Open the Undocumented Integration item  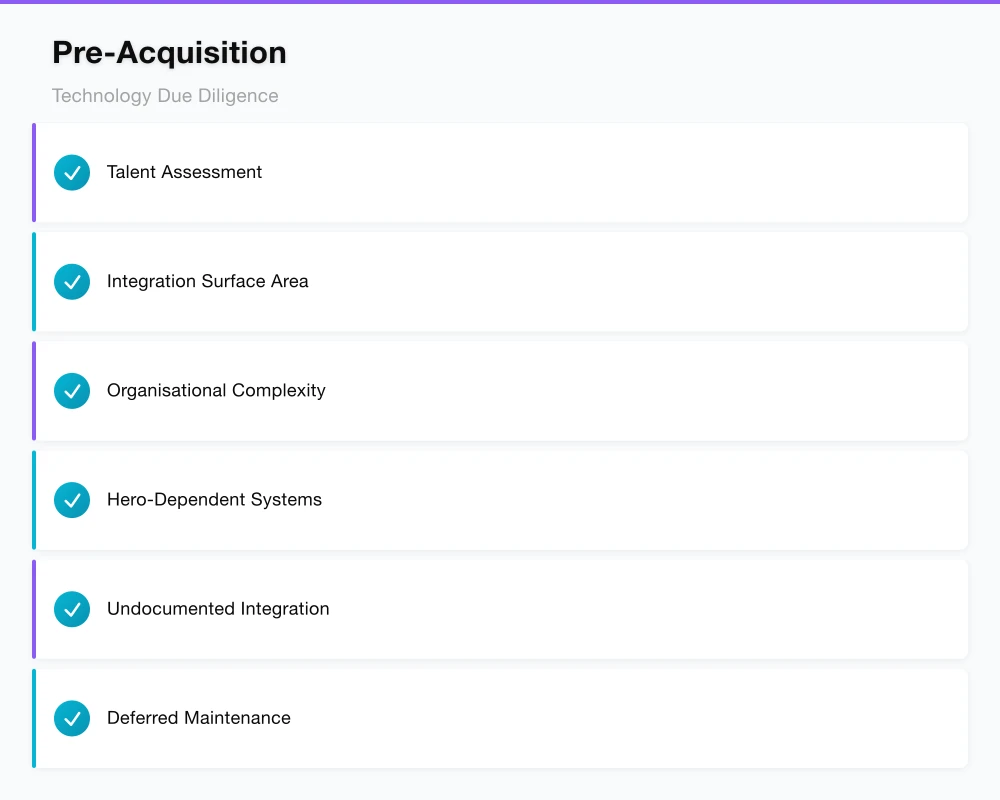[500, 608]
